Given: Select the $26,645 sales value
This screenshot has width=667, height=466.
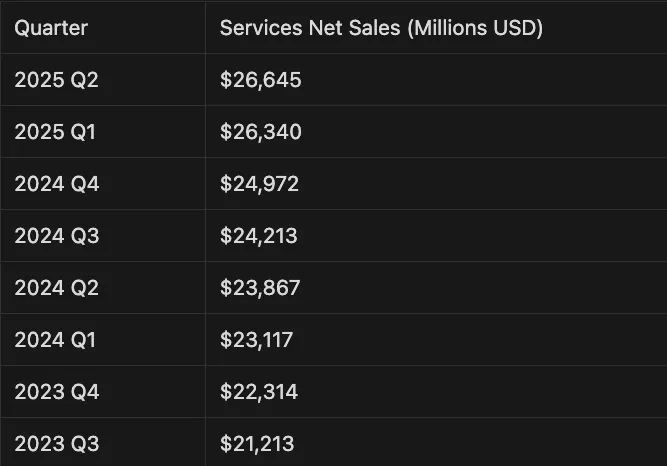Looking at the screenshot, I should point(260,80).
